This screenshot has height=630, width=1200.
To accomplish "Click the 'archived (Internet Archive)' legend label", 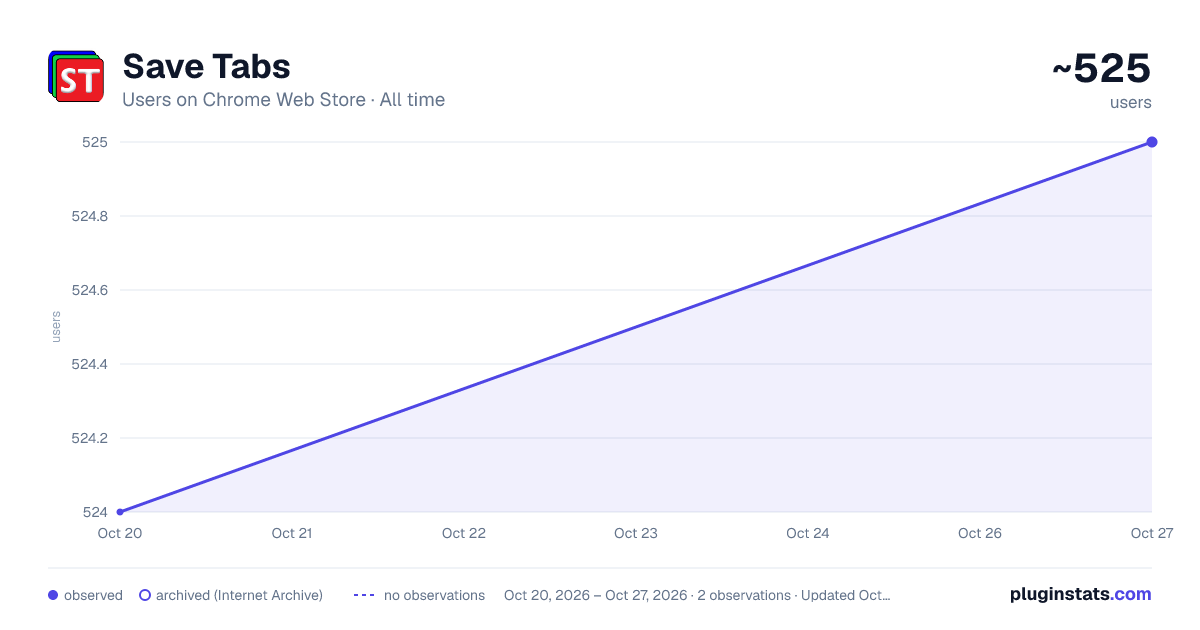I will click(x=239, y=595).
